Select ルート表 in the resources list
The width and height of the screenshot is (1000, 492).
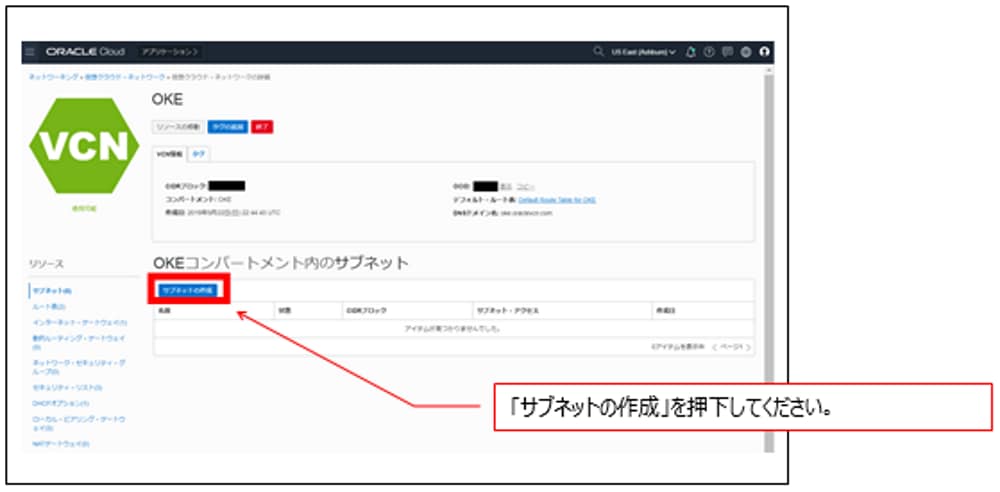click(48, 307)
